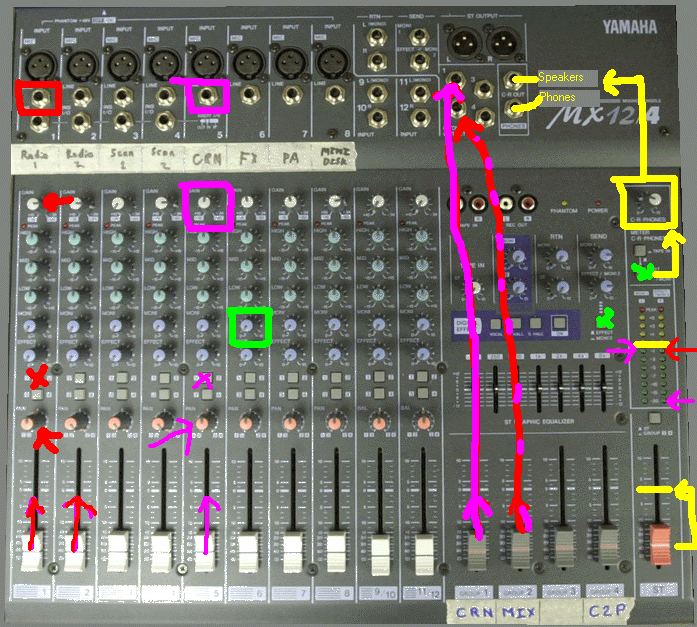Select the FX tape label for channel 6

pos(247,156)
